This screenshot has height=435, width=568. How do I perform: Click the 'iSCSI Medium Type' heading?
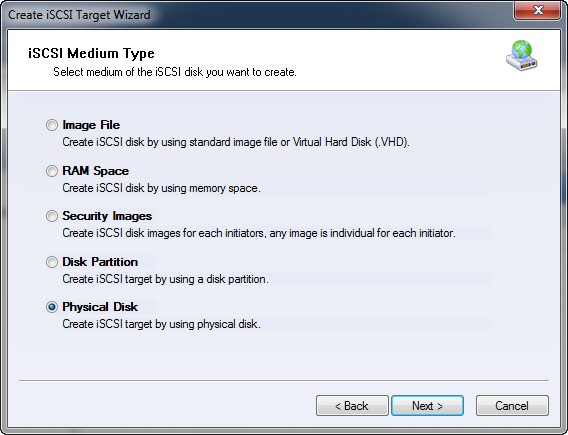pyautogui.click(x=91, y=53)
